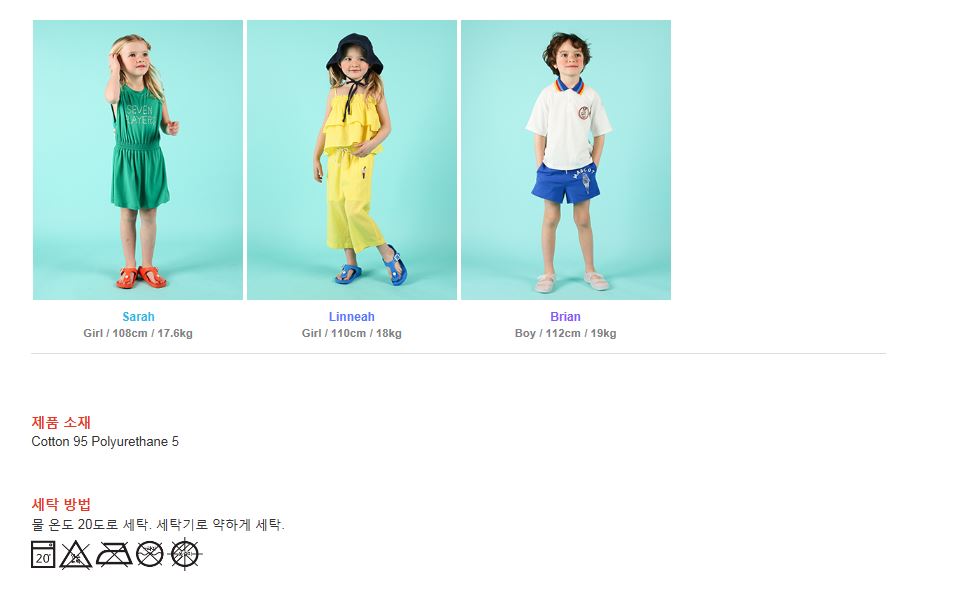Click the 제품 소재 heading
The width and height of the screenshot is (954, 595).
pos(61,422)
